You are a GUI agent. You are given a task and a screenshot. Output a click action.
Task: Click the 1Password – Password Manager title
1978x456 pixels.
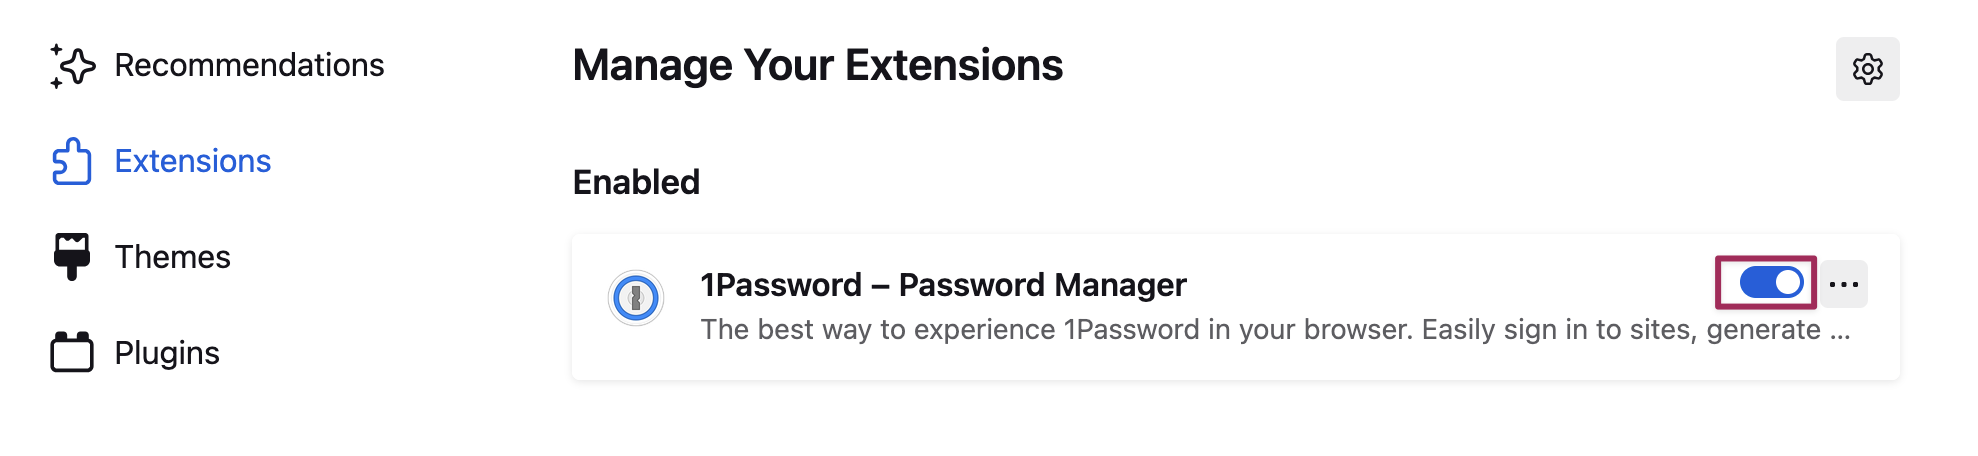(943, 286)
